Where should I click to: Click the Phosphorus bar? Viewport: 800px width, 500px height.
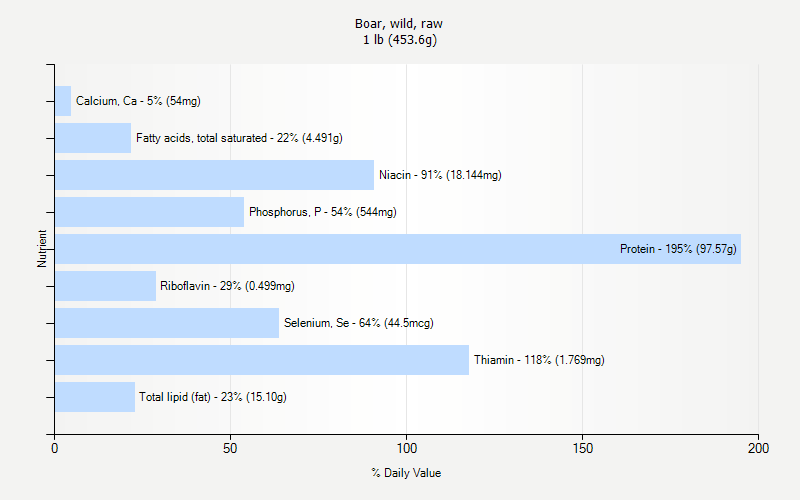point(149,212)
